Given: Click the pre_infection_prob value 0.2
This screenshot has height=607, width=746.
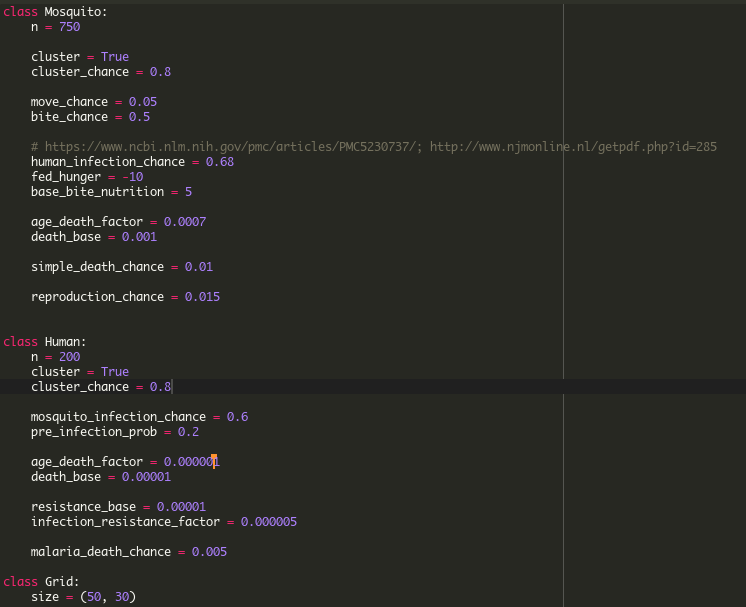Looking at the screenshot, I should pos(188,432).
